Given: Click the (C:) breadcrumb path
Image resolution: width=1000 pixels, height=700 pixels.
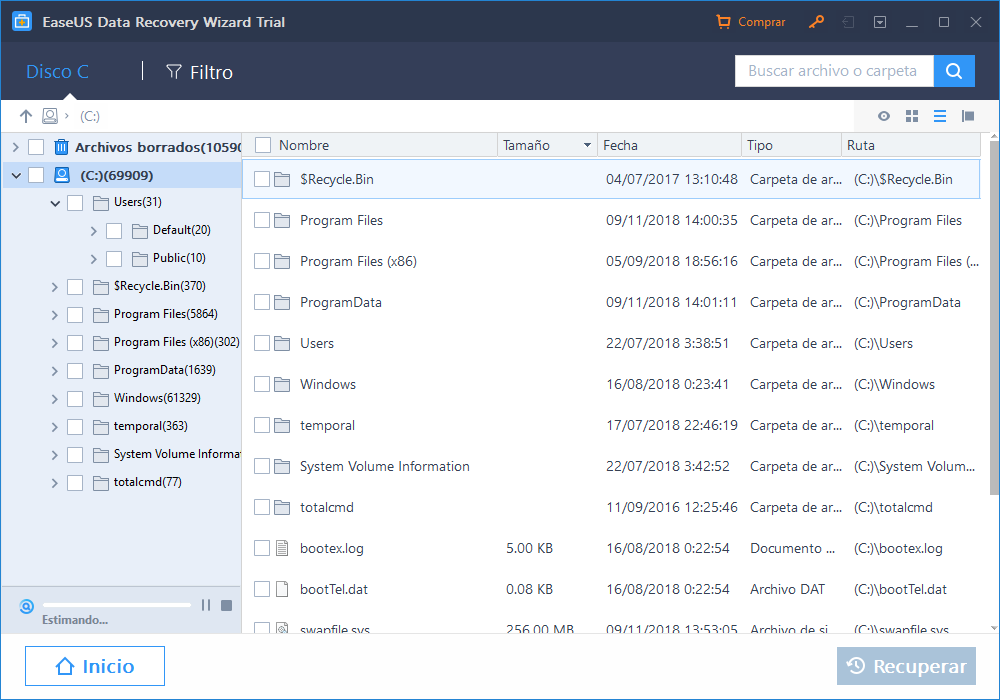Looking at the screenshot, I should tap(90, 116).
